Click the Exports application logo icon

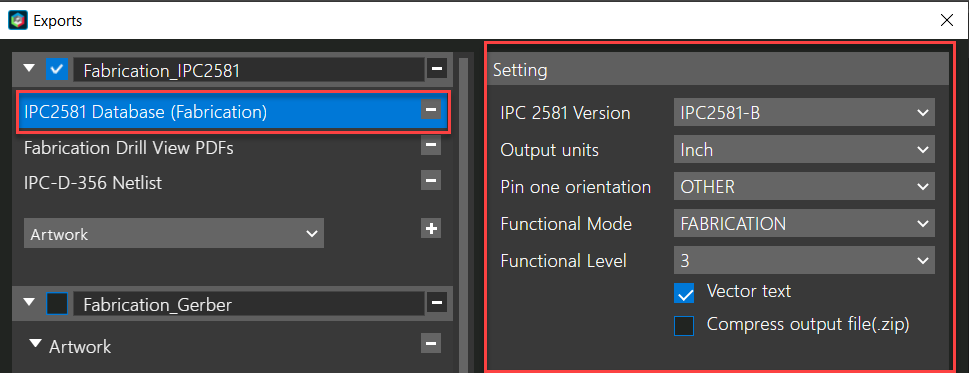(x=17, y=20)
